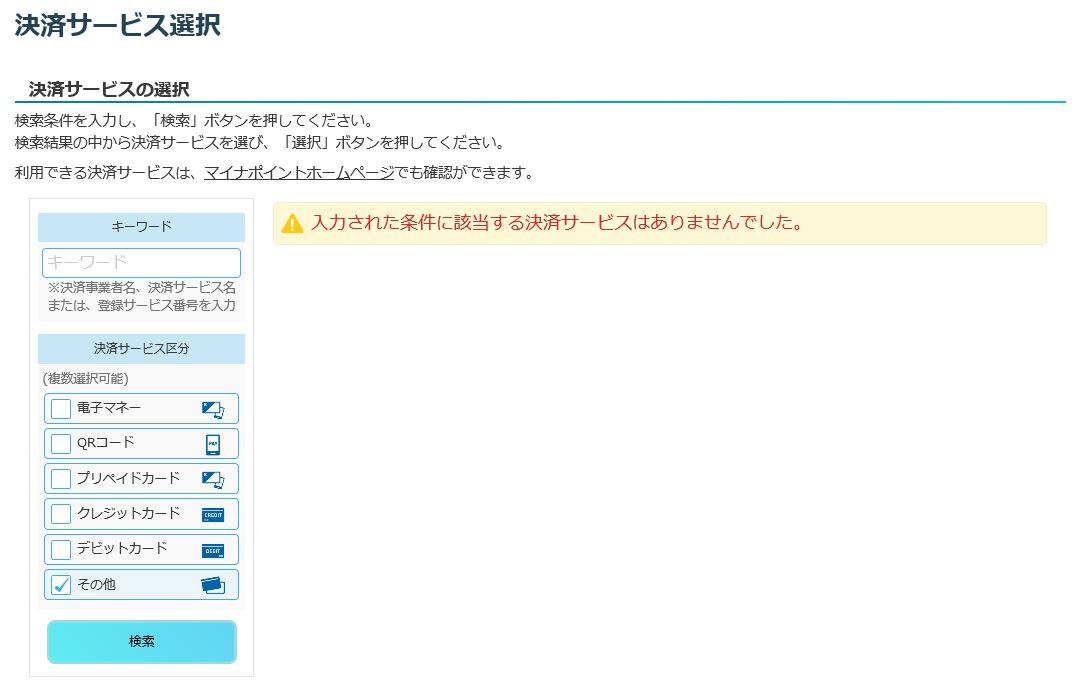The image size is (1079, 691).
Task: Click the 電子マネー label text
Action: click(x=109, y=408)
